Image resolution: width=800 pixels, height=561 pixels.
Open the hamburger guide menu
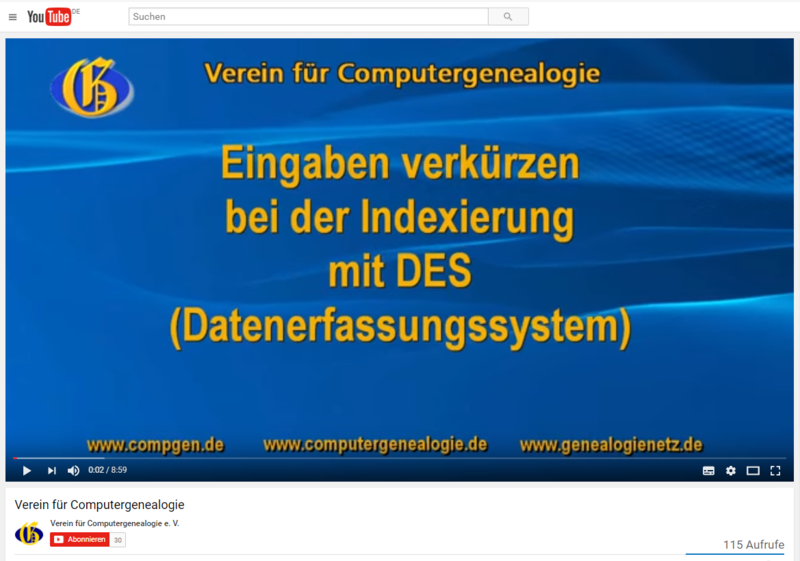point(13,17)
